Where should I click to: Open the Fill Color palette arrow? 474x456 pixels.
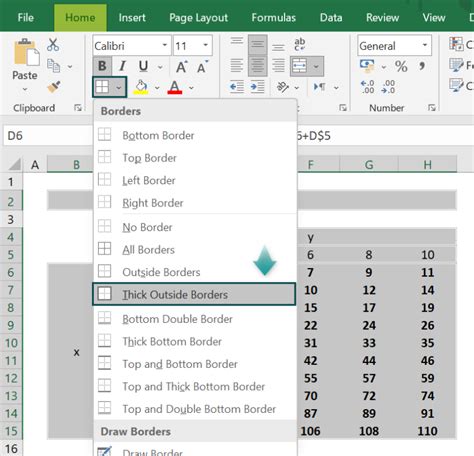[157, 88]
